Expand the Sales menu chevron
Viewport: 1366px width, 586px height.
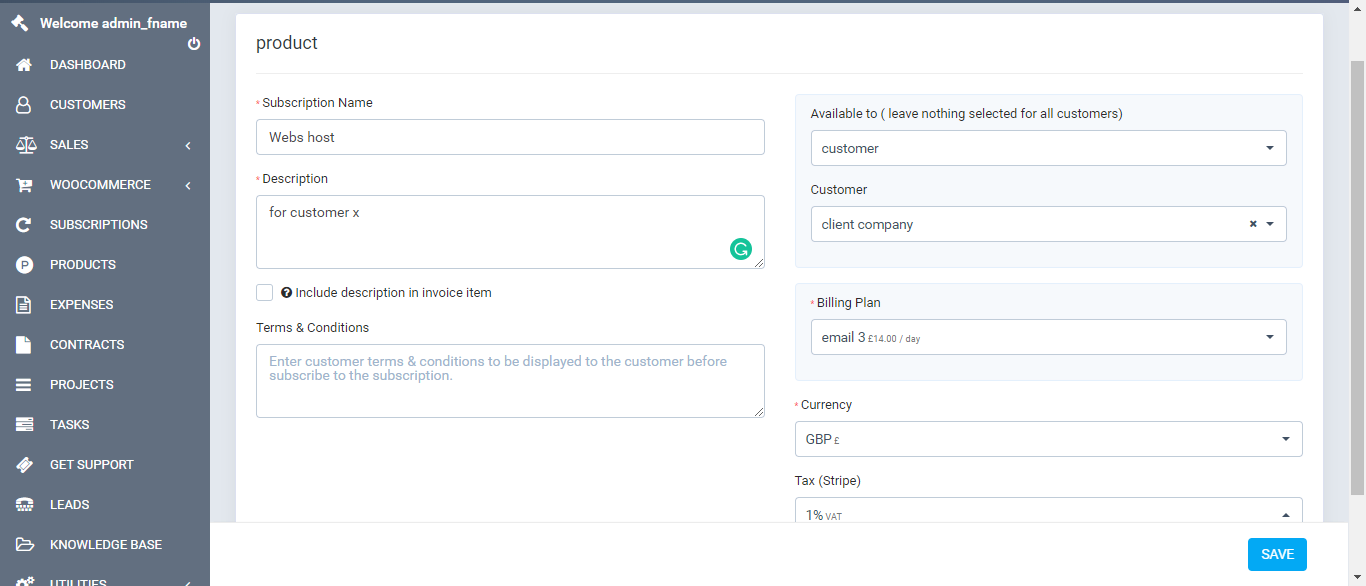click(188, 146)
